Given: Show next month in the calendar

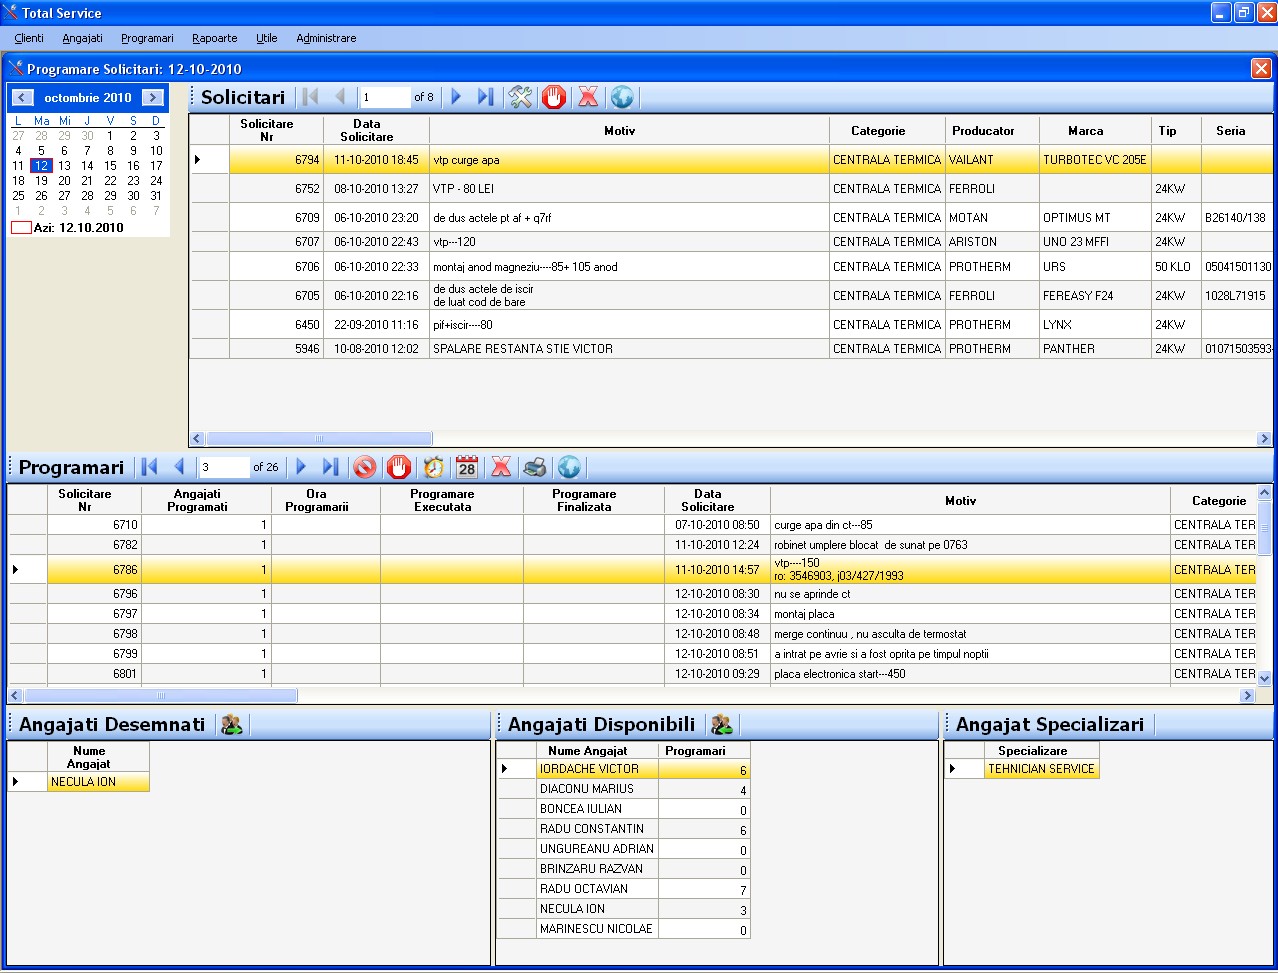Looking at the screenshot, I should pyautogui.click(x=153, y=97).
